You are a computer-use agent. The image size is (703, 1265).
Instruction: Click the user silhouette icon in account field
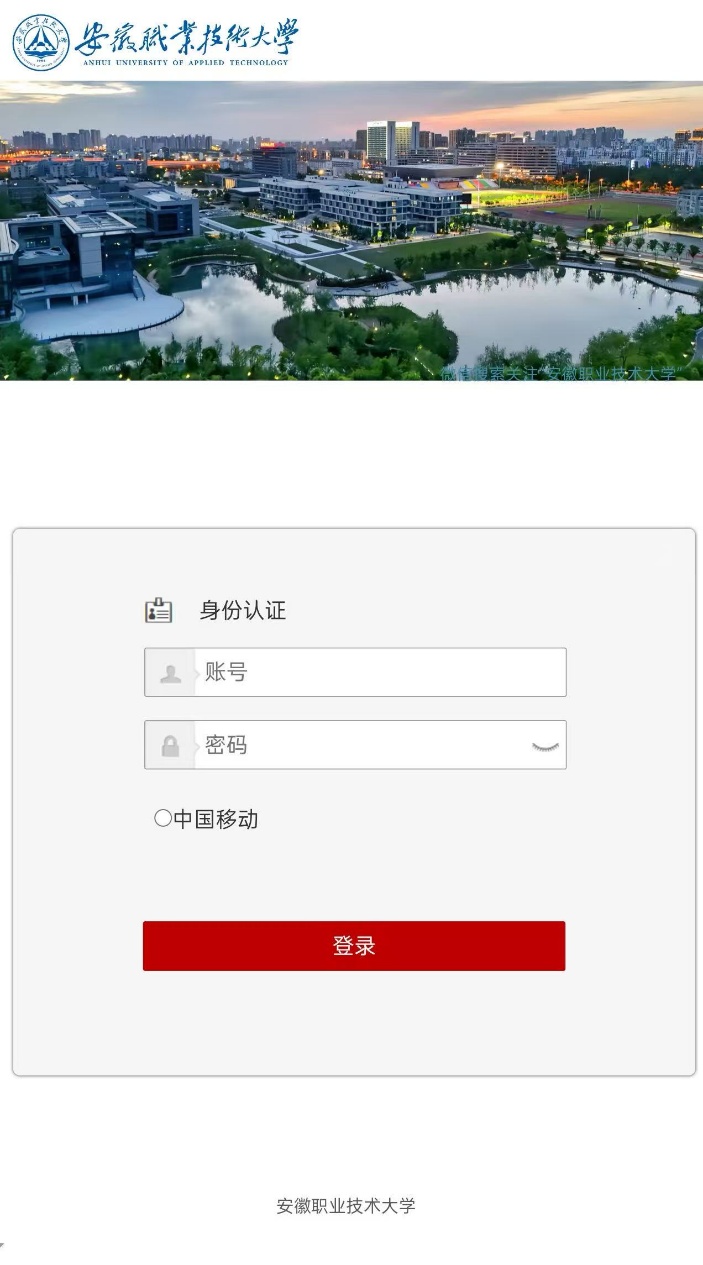pyautogui.click(x=170, y=673)
